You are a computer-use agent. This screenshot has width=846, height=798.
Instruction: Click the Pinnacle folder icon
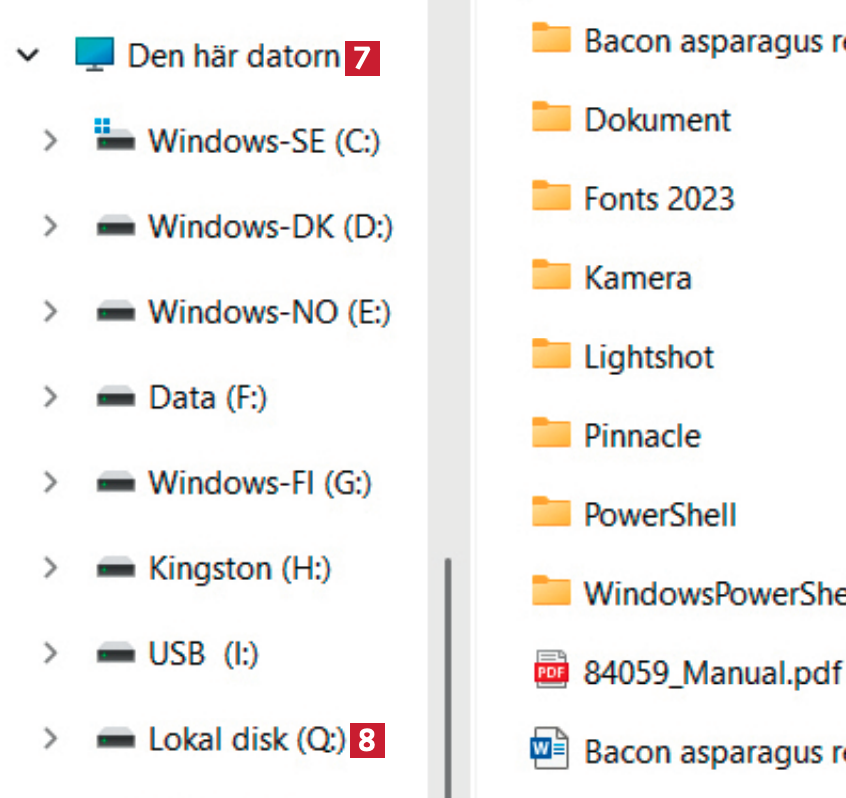click(551, 434)
